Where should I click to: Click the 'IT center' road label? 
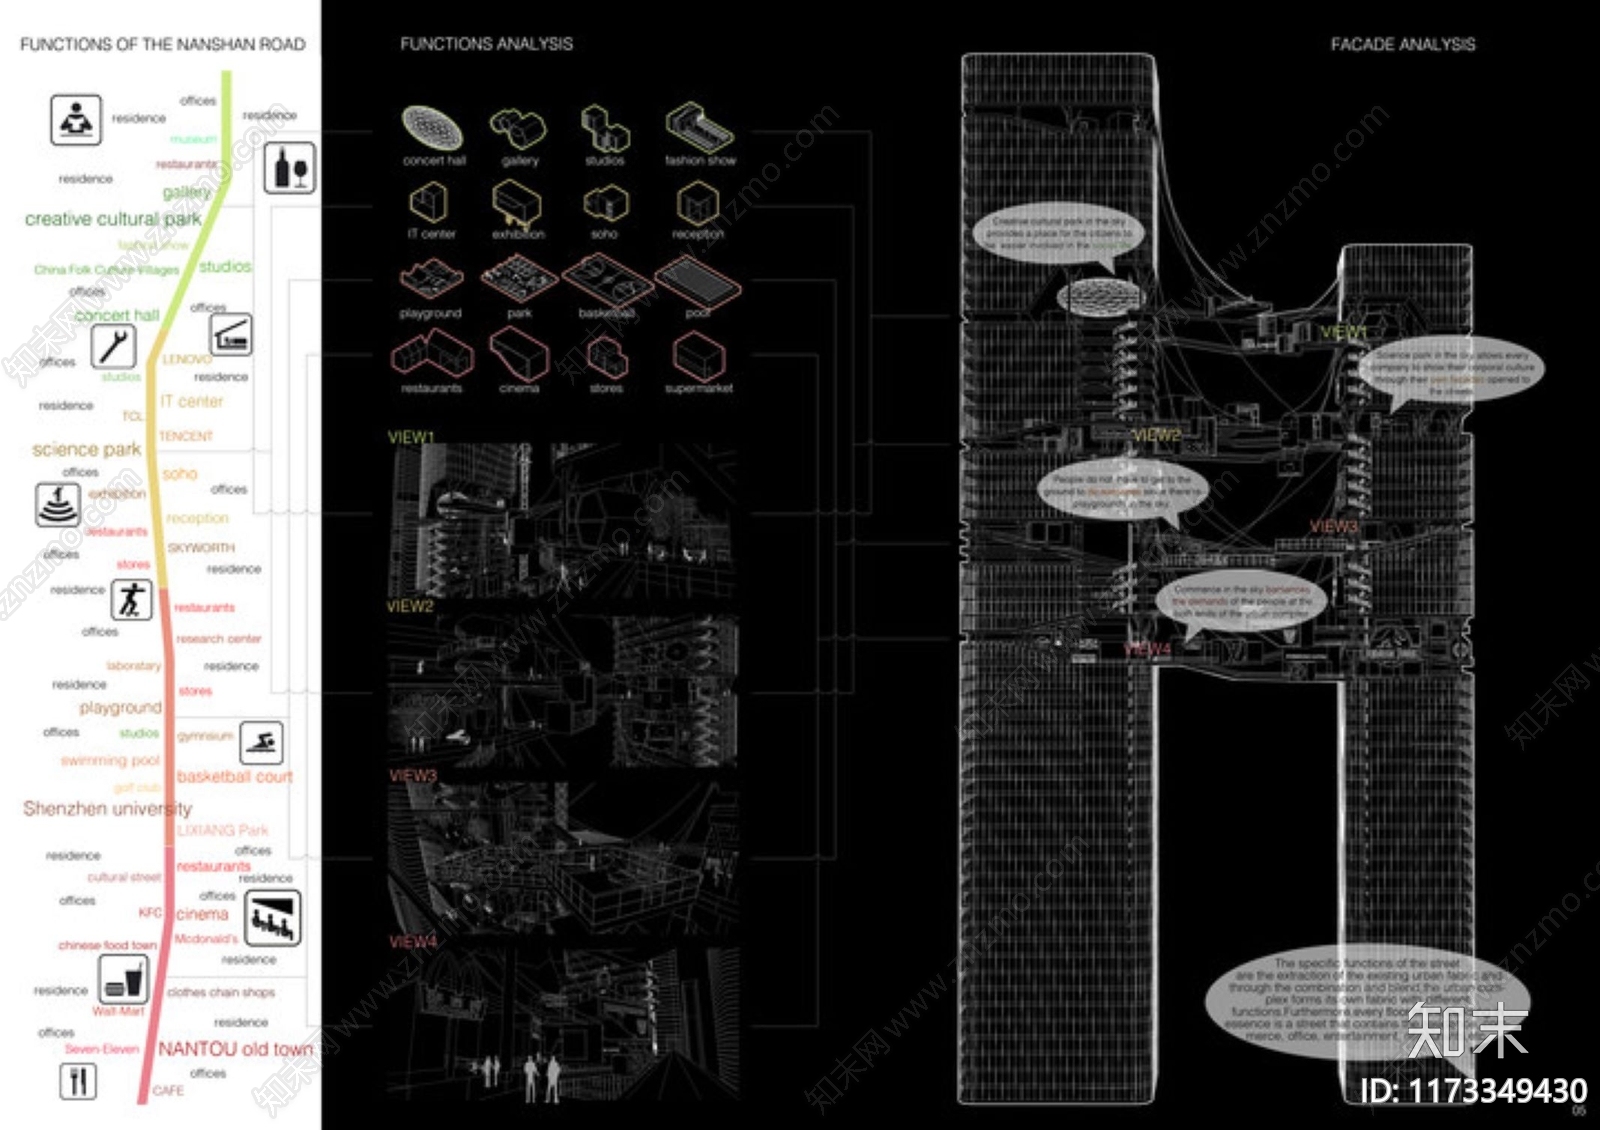(191, 401)
